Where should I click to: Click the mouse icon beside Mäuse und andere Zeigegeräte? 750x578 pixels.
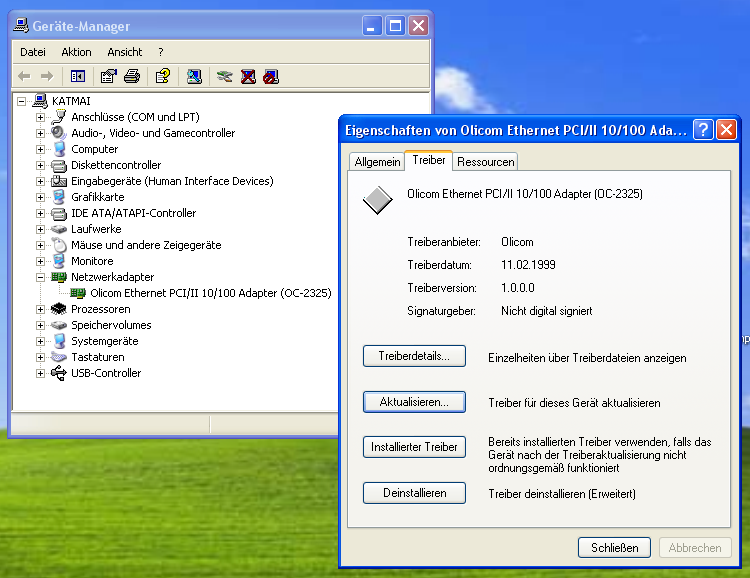59,245
